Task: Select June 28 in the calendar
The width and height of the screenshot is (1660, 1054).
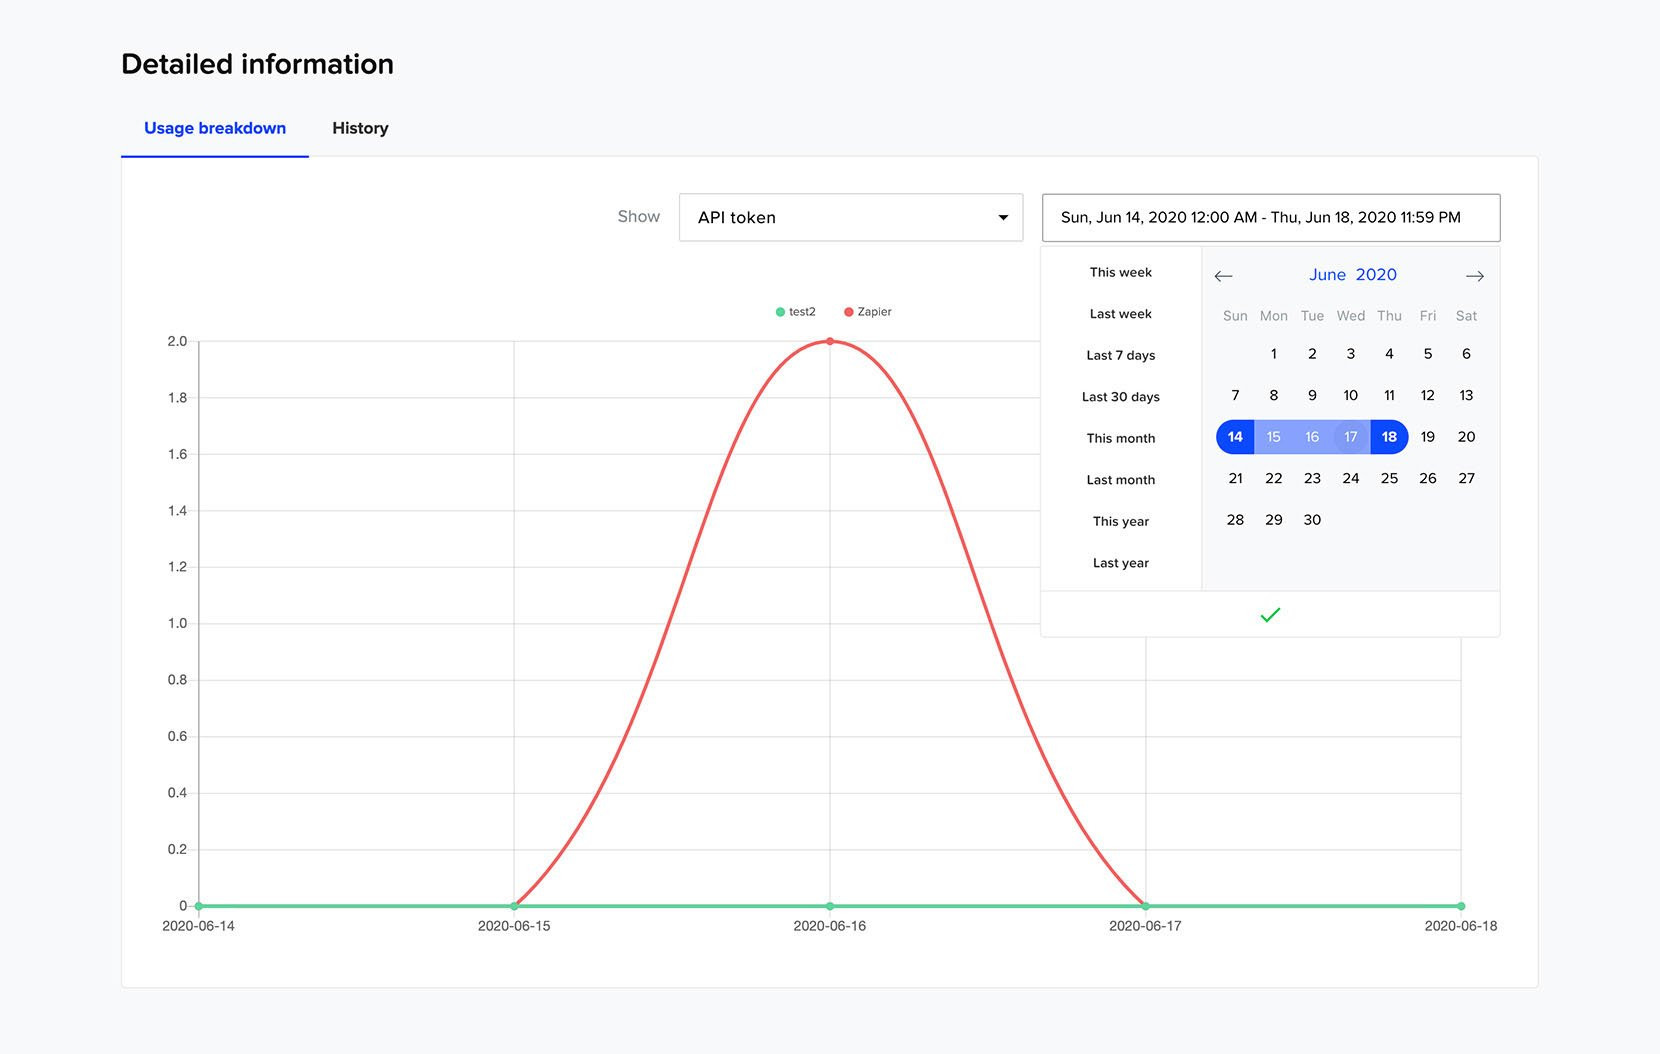Action: pos(1235,520)
